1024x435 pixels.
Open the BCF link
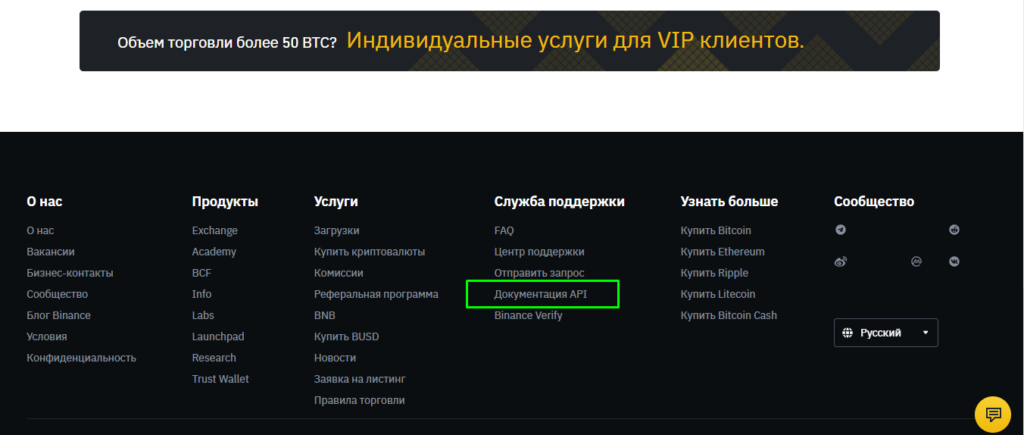tap(202, 273)
